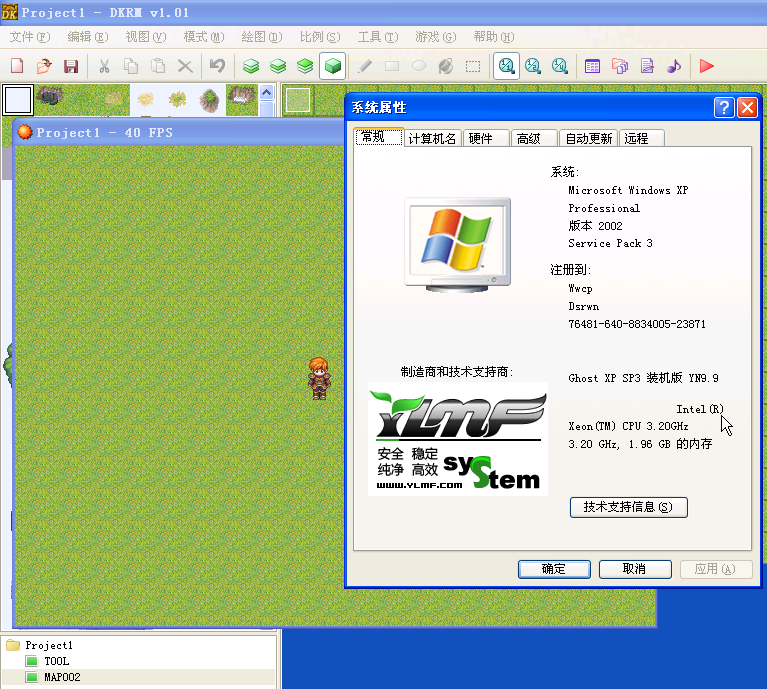Open the 模式 (M) menu
The width and height of the screenshot is (767, 689).
204,37
